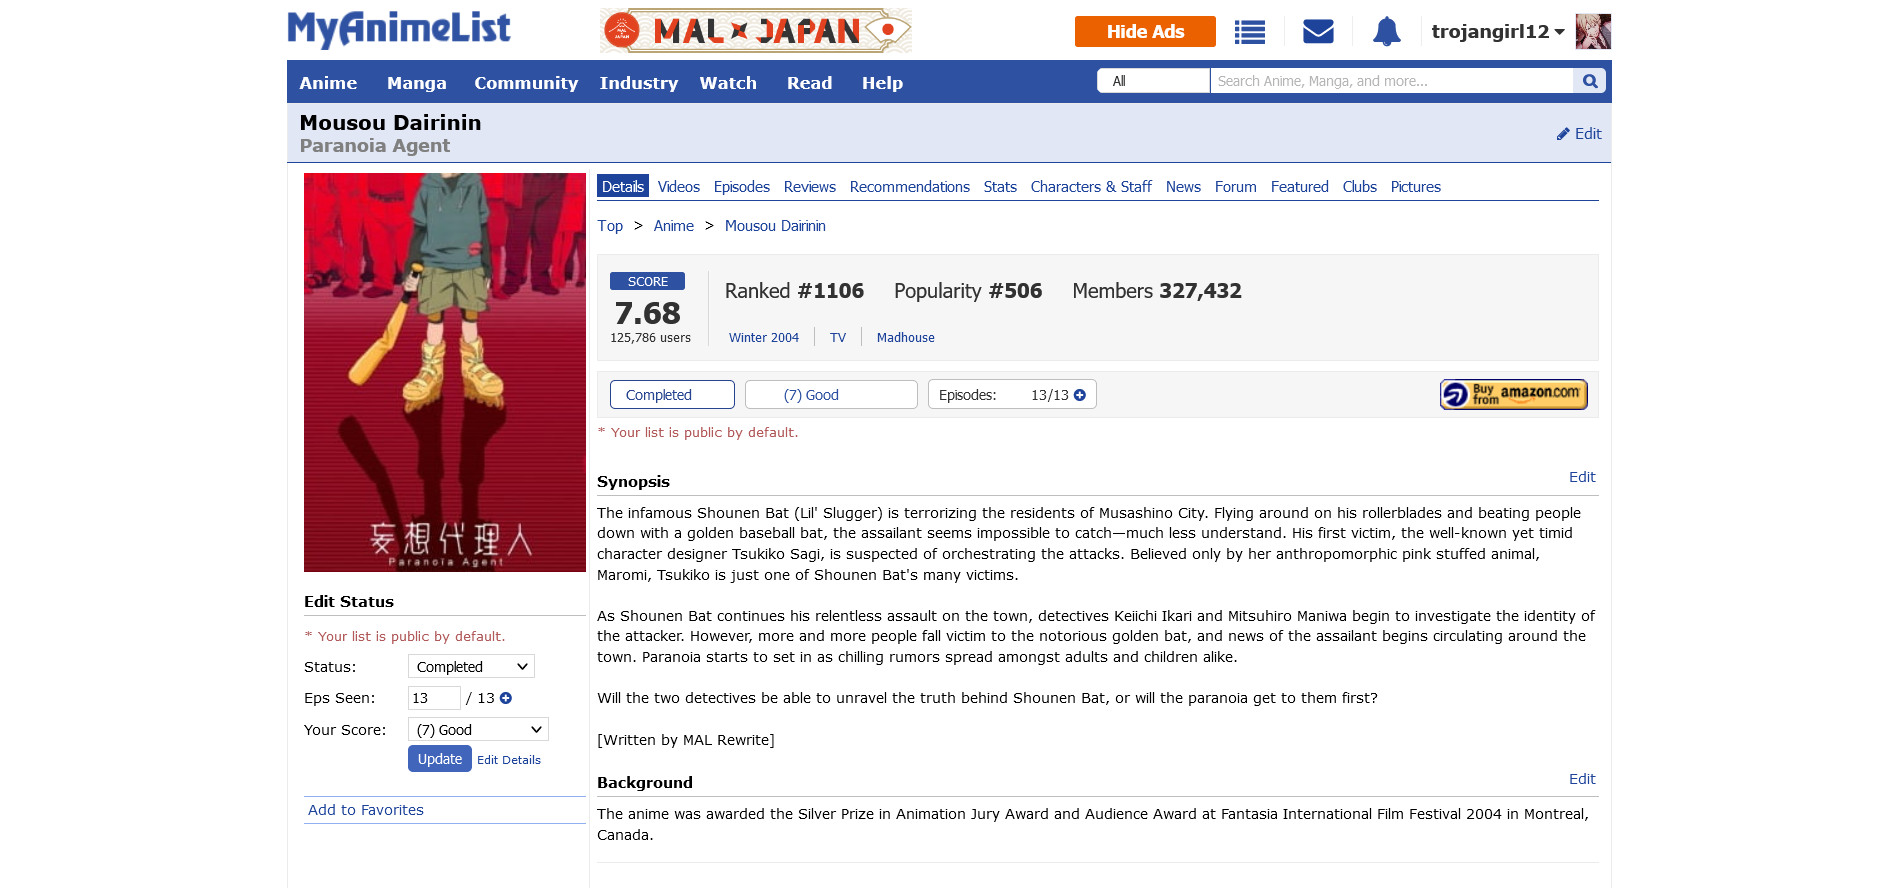The image size is (1898, 888).
Task: Click the Buy from Amazon badge
Action: [1514, 394]
